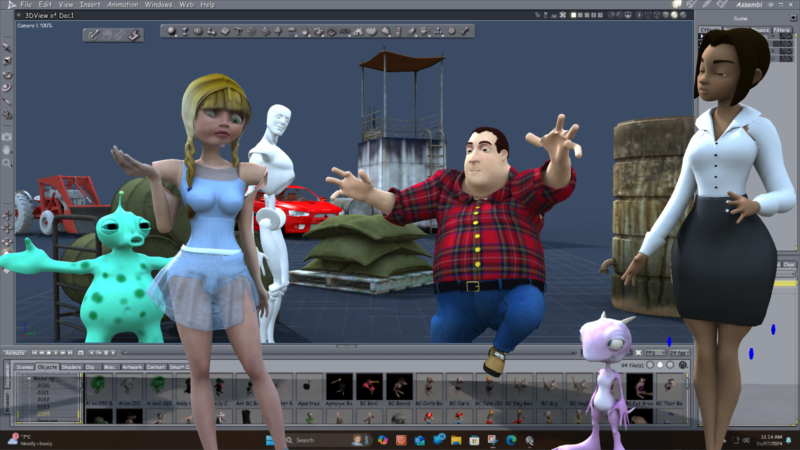This screenshot has height=450, width=800.
Task: Open the Help menu
Action: click(x=207, y=5)
